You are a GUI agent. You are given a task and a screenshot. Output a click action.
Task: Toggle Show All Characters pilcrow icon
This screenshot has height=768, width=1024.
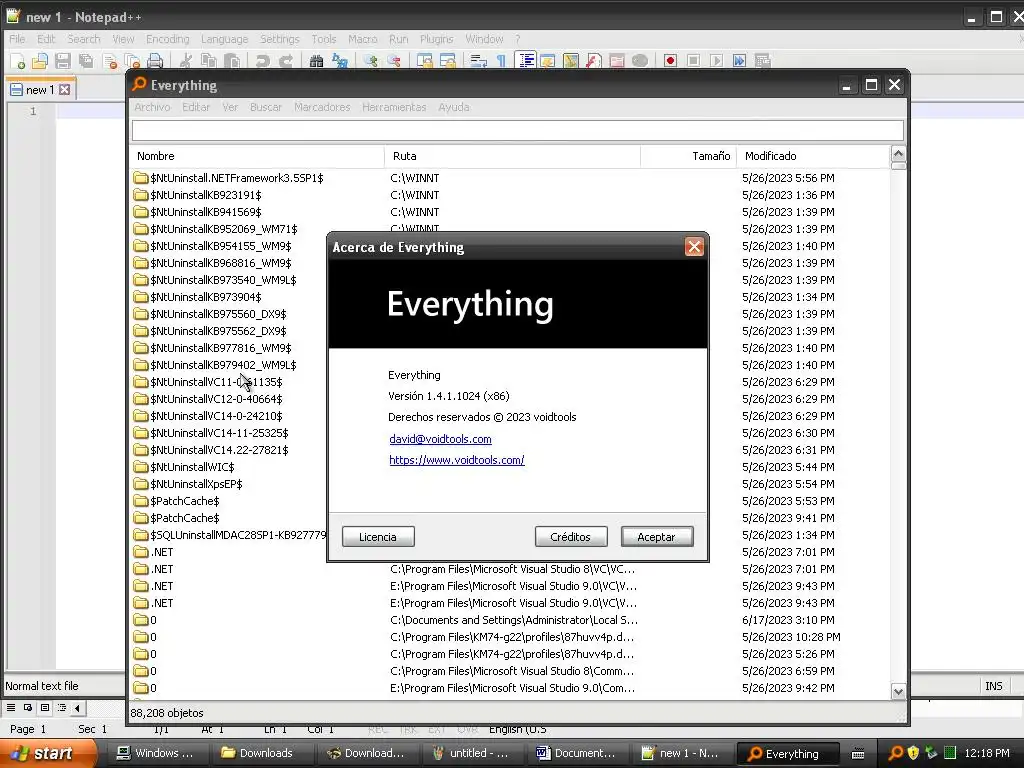point(502,61)
